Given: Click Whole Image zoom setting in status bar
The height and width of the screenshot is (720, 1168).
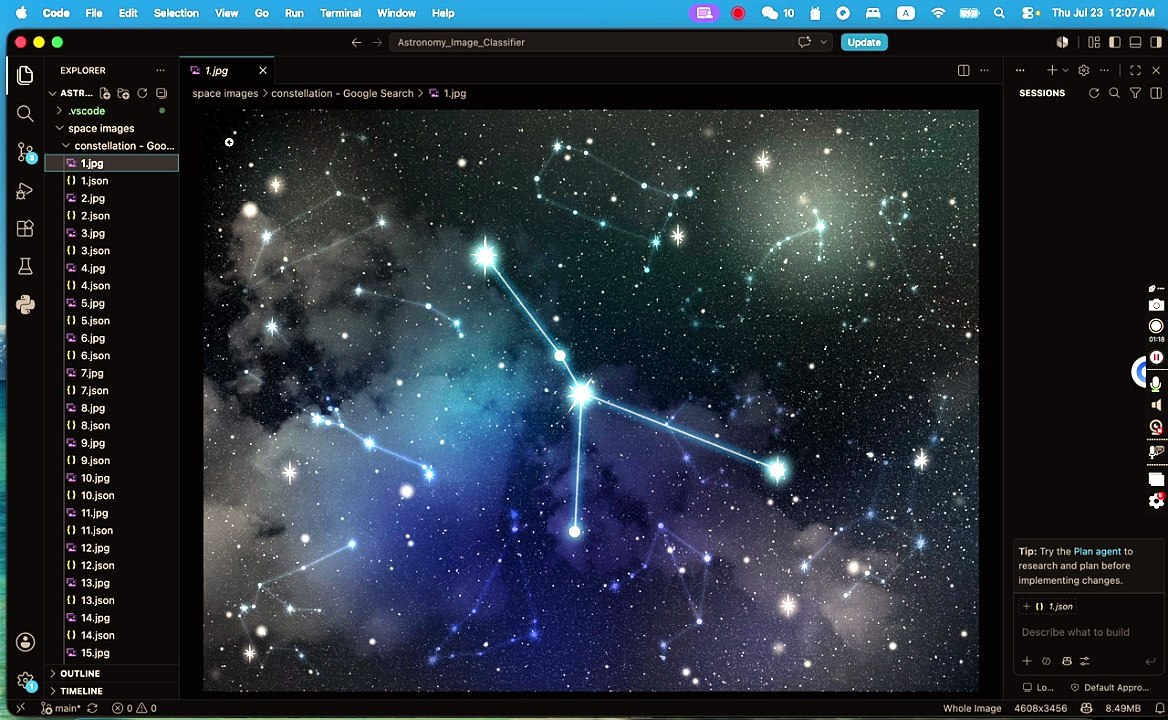Looking at the screenshot, I should click(x=972, y=708).
